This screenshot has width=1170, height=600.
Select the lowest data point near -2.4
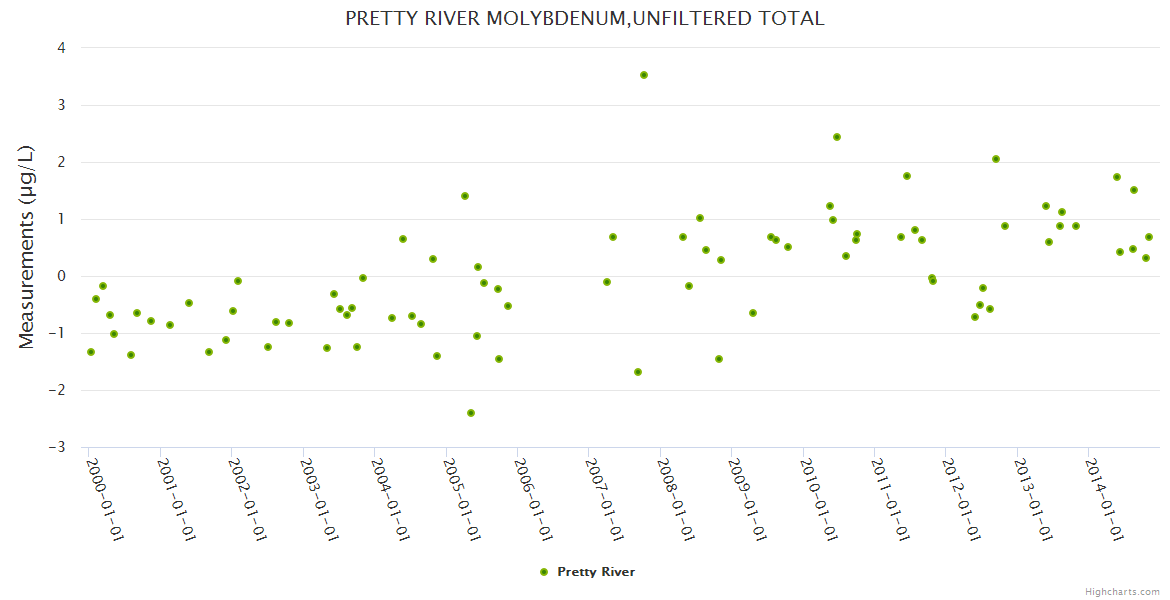coord(471,413)
